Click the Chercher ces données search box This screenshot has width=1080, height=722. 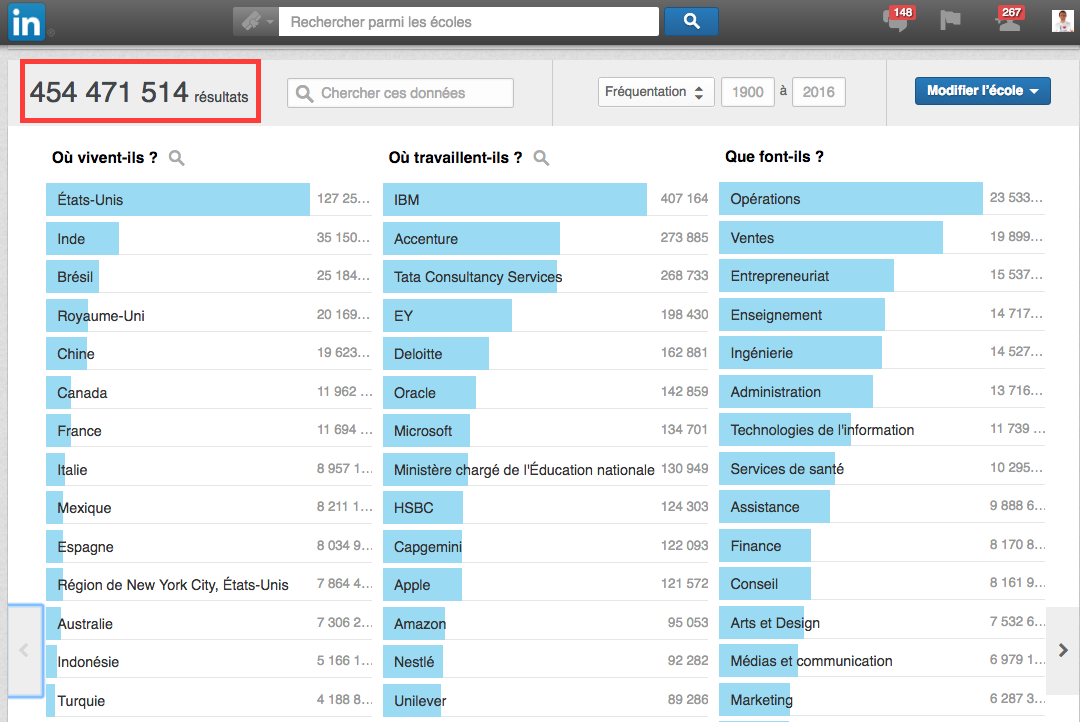point(400,93)
